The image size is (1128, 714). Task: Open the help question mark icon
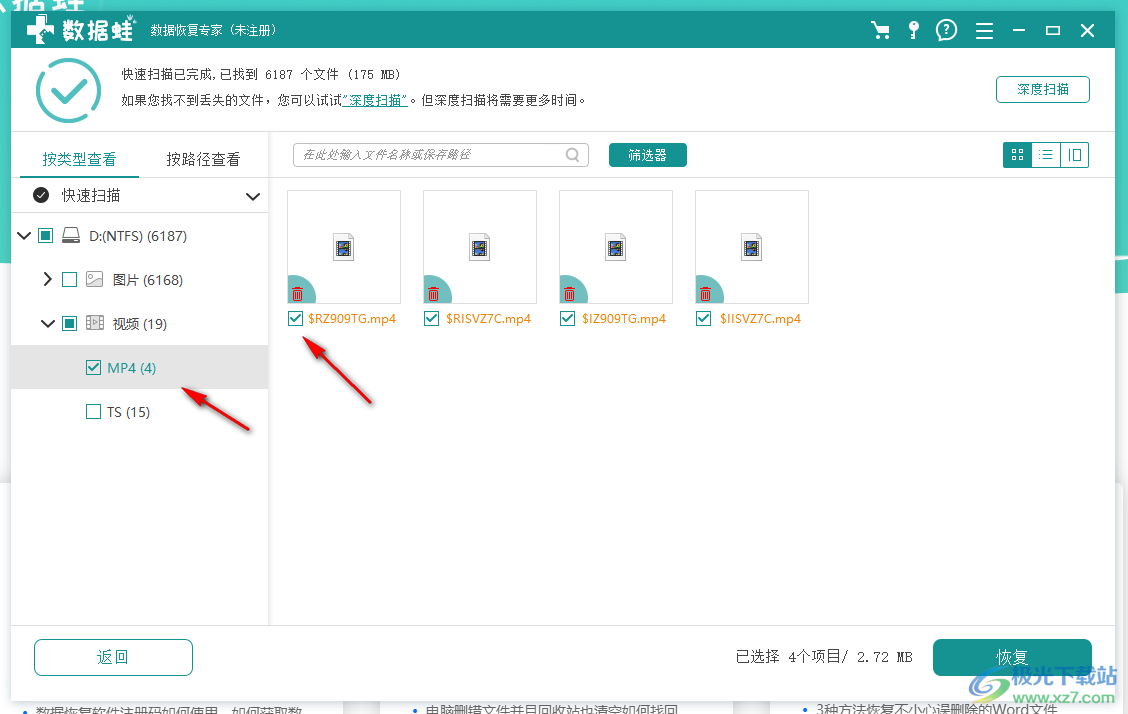point(946,30)
